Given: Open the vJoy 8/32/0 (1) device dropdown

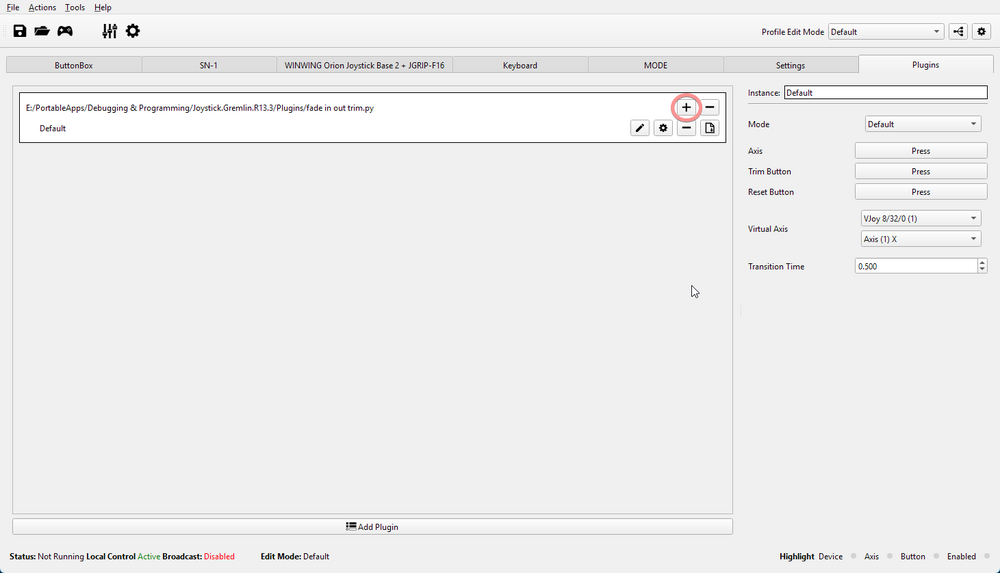Looking at the screenshot, I should (x=921, y=218).
